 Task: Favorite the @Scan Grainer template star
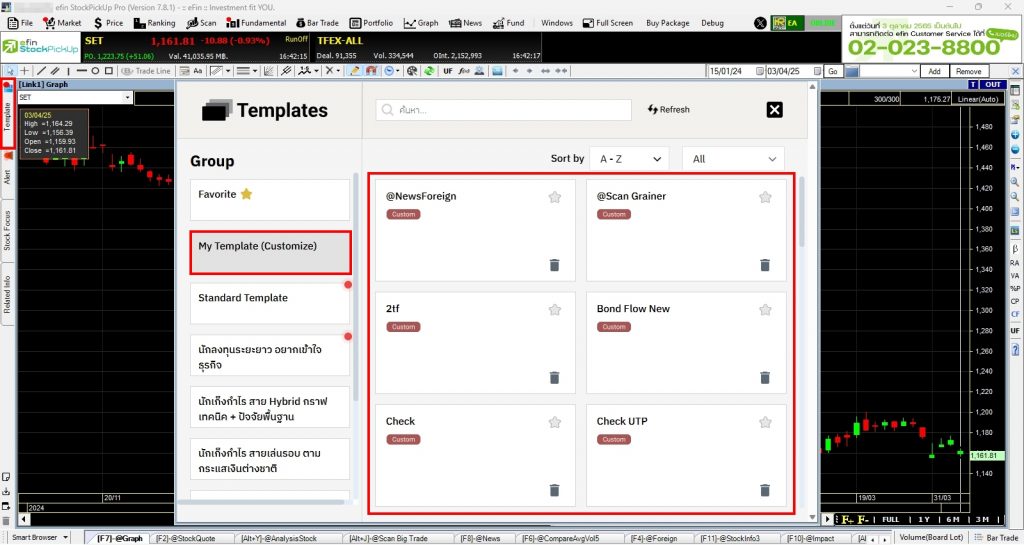[x=765, y=197]
